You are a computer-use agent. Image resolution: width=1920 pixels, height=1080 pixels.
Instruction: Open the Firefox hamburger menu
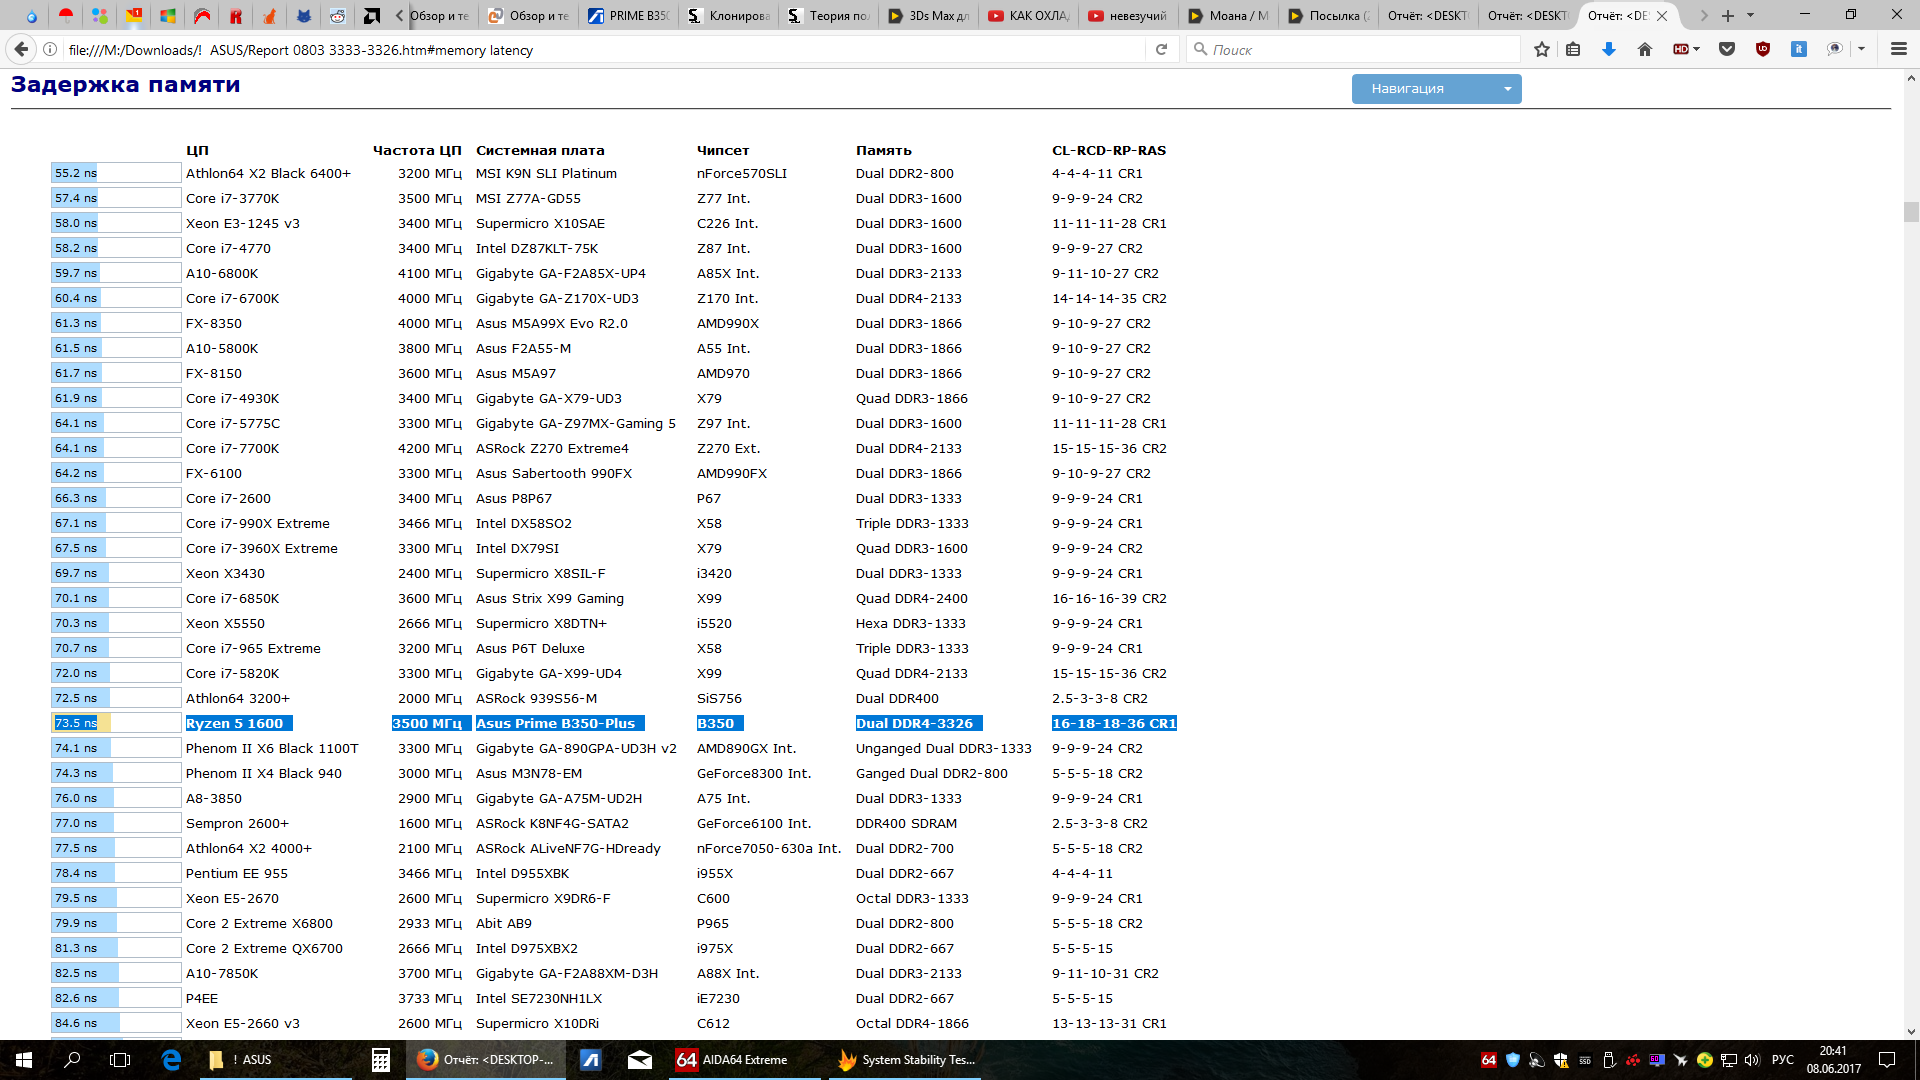tap(1898, 49)
